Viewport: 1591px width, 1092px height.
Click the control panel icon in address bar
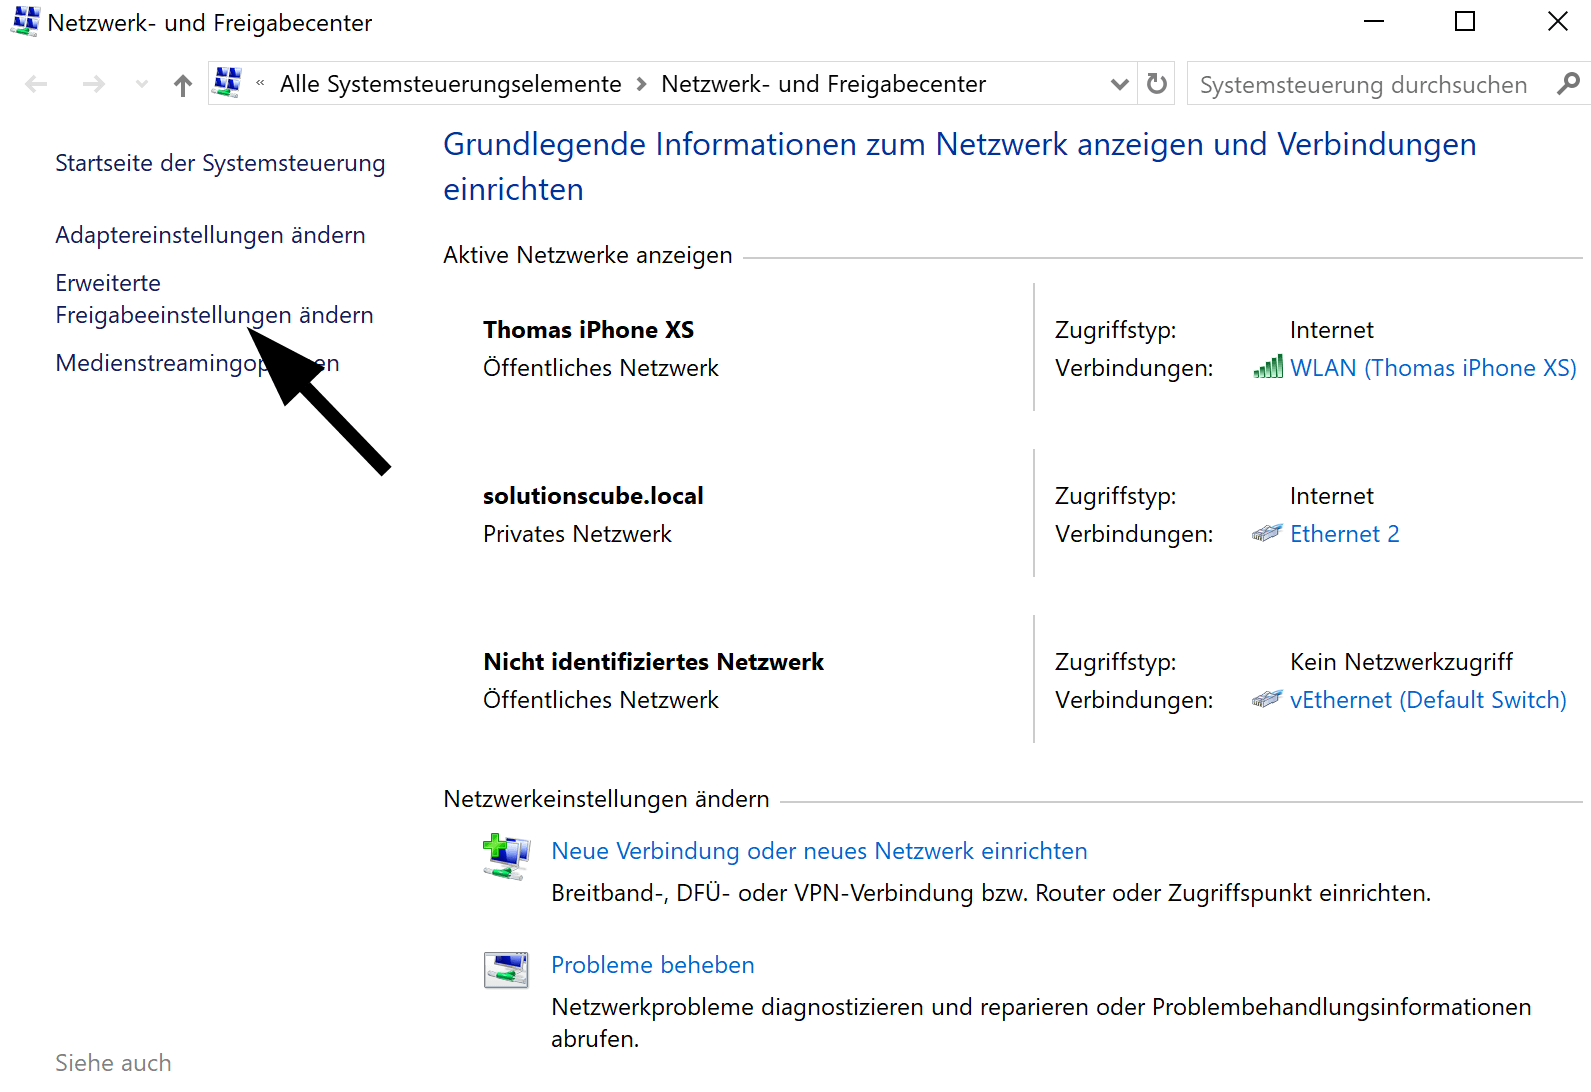tap(228, 83)
